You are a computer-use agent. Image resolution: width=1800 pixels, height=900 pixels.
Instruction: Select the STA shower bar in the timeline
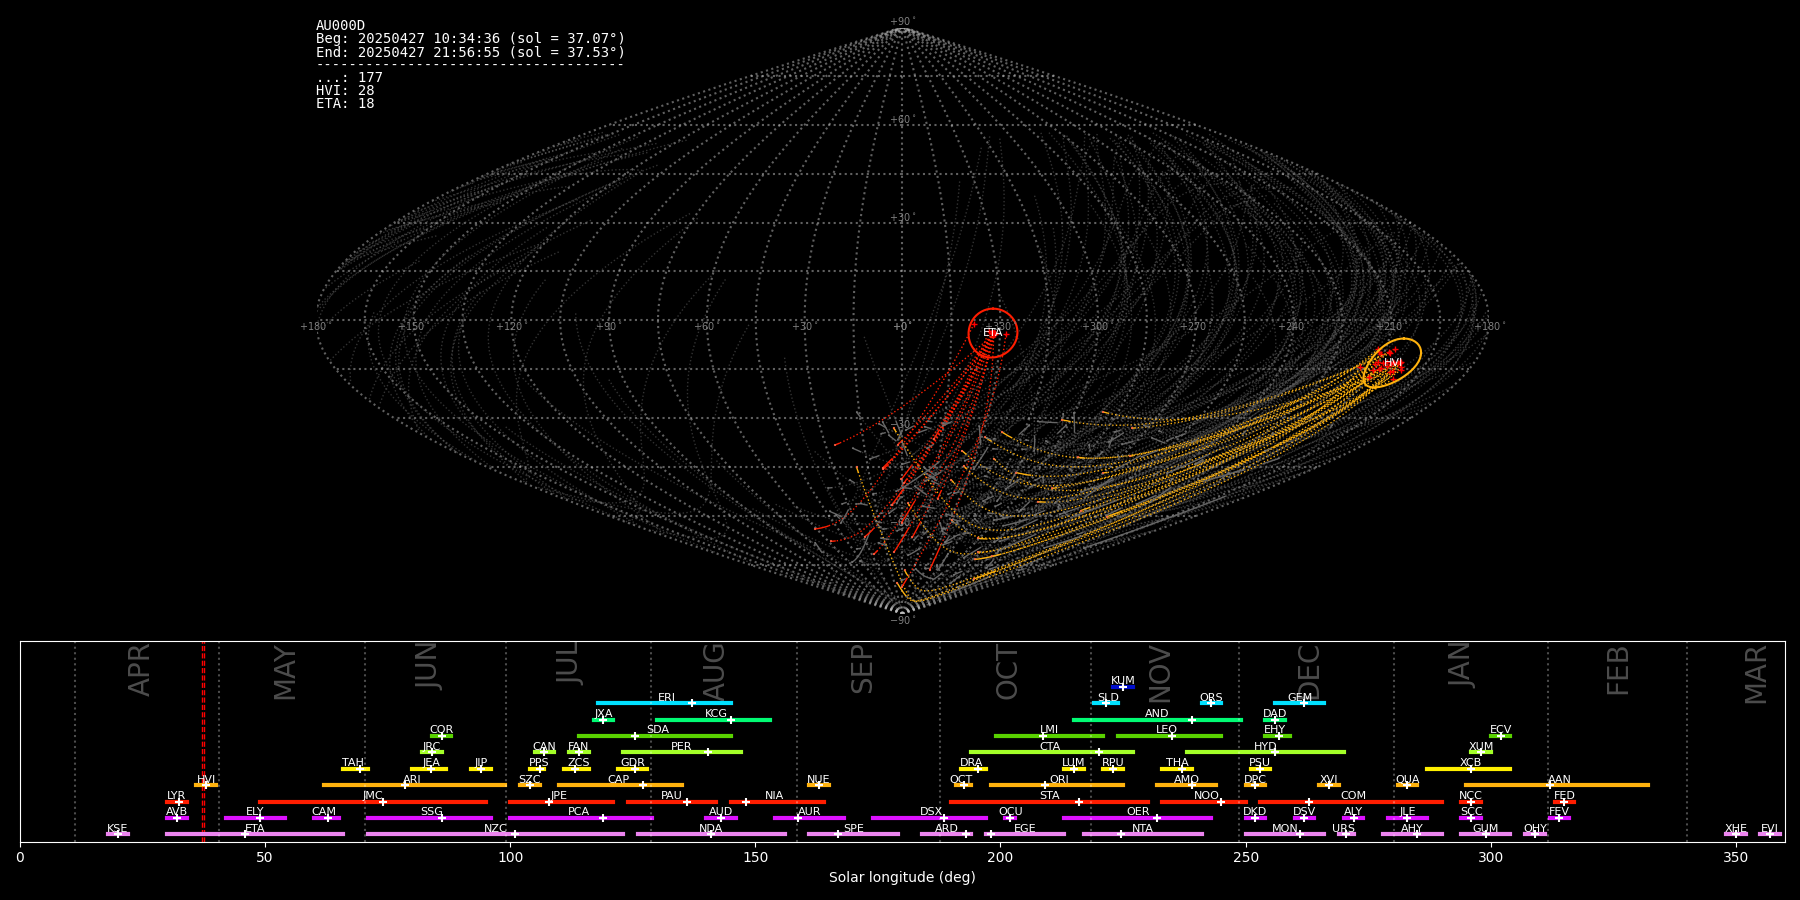click(1049, 801)
